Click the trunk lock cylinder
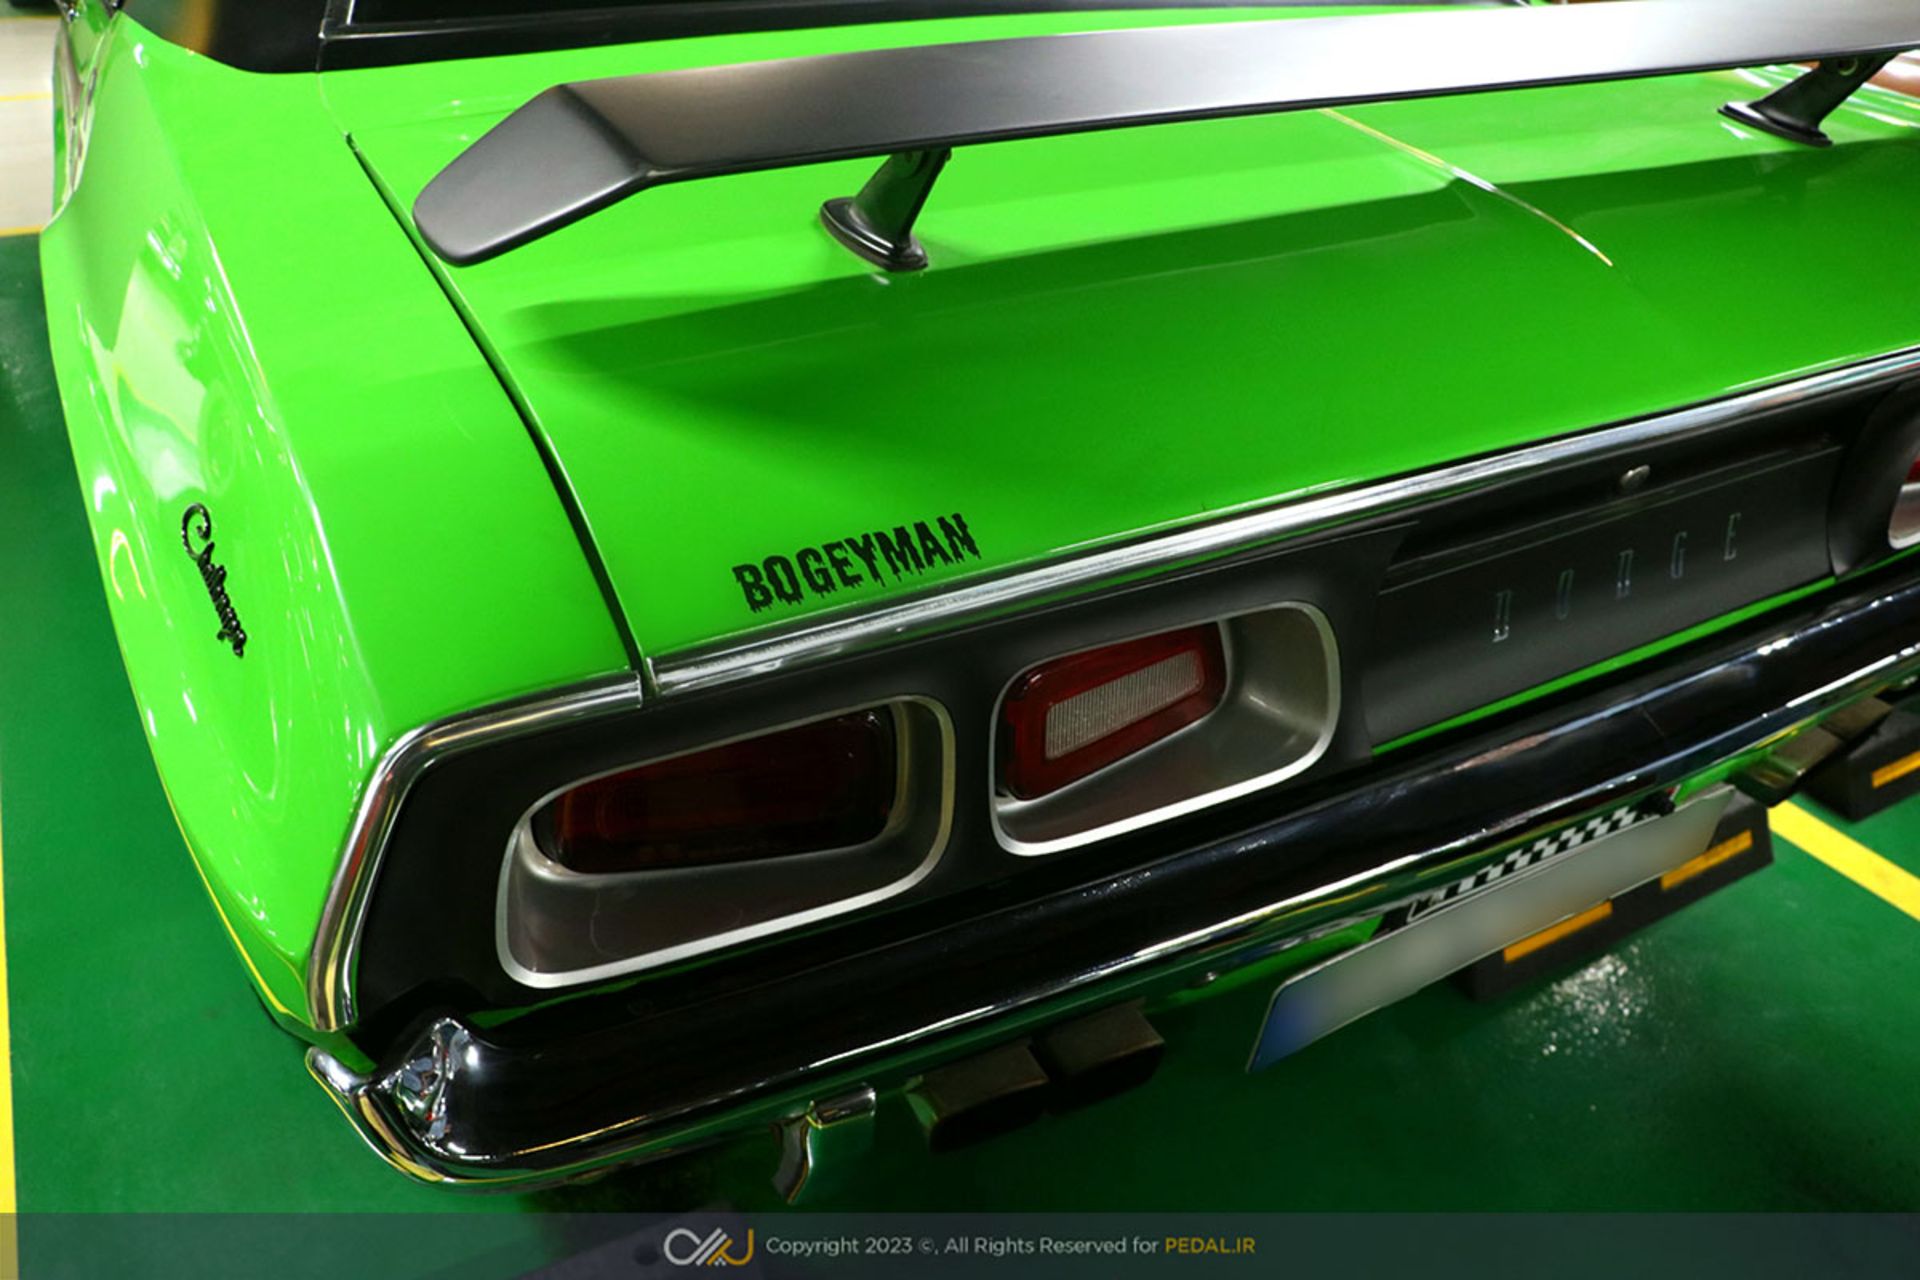The width and height of the screenshot is (1920, 1280). [1635, 476]
